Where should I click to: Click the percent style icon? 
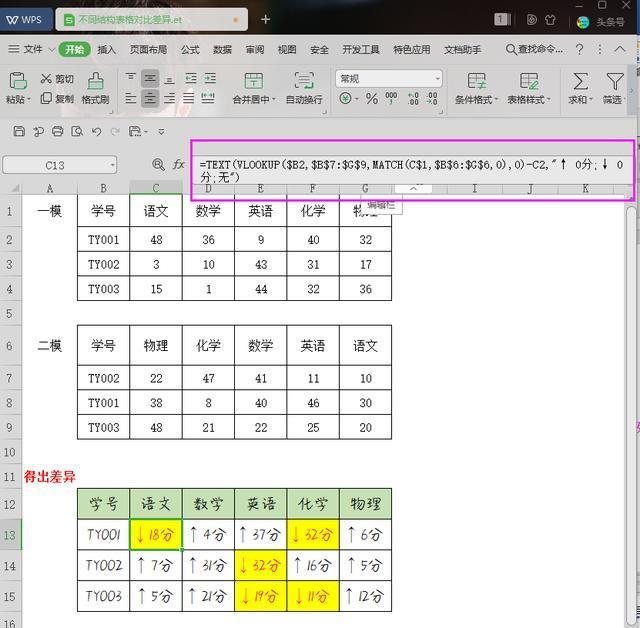[x=371, y=98]
